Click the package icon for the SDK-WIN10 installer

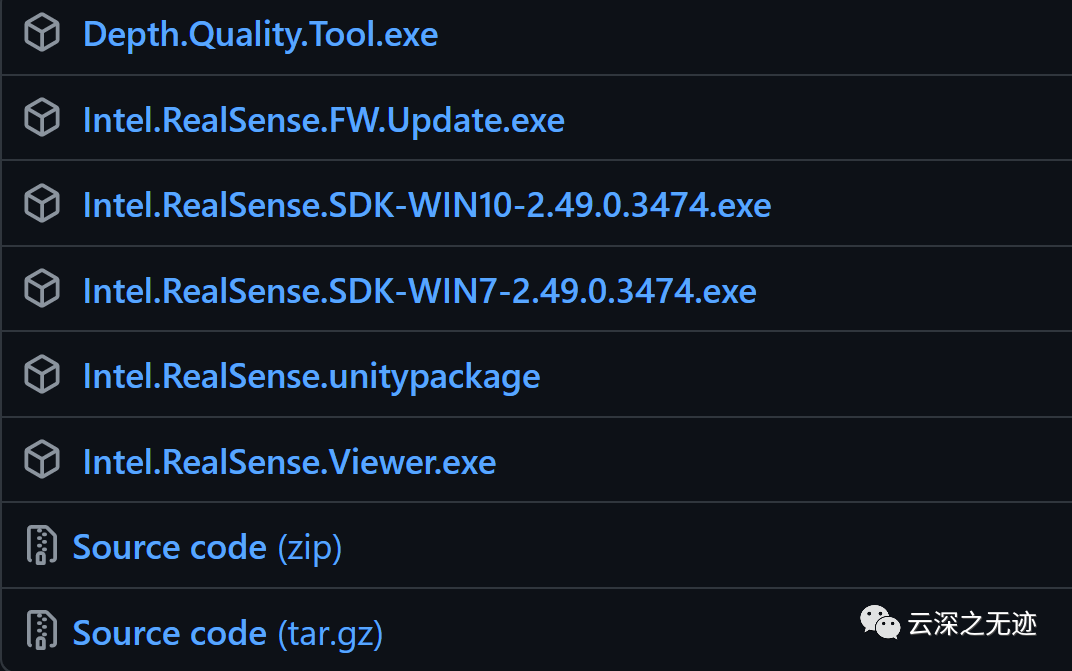tap(42, 205)
